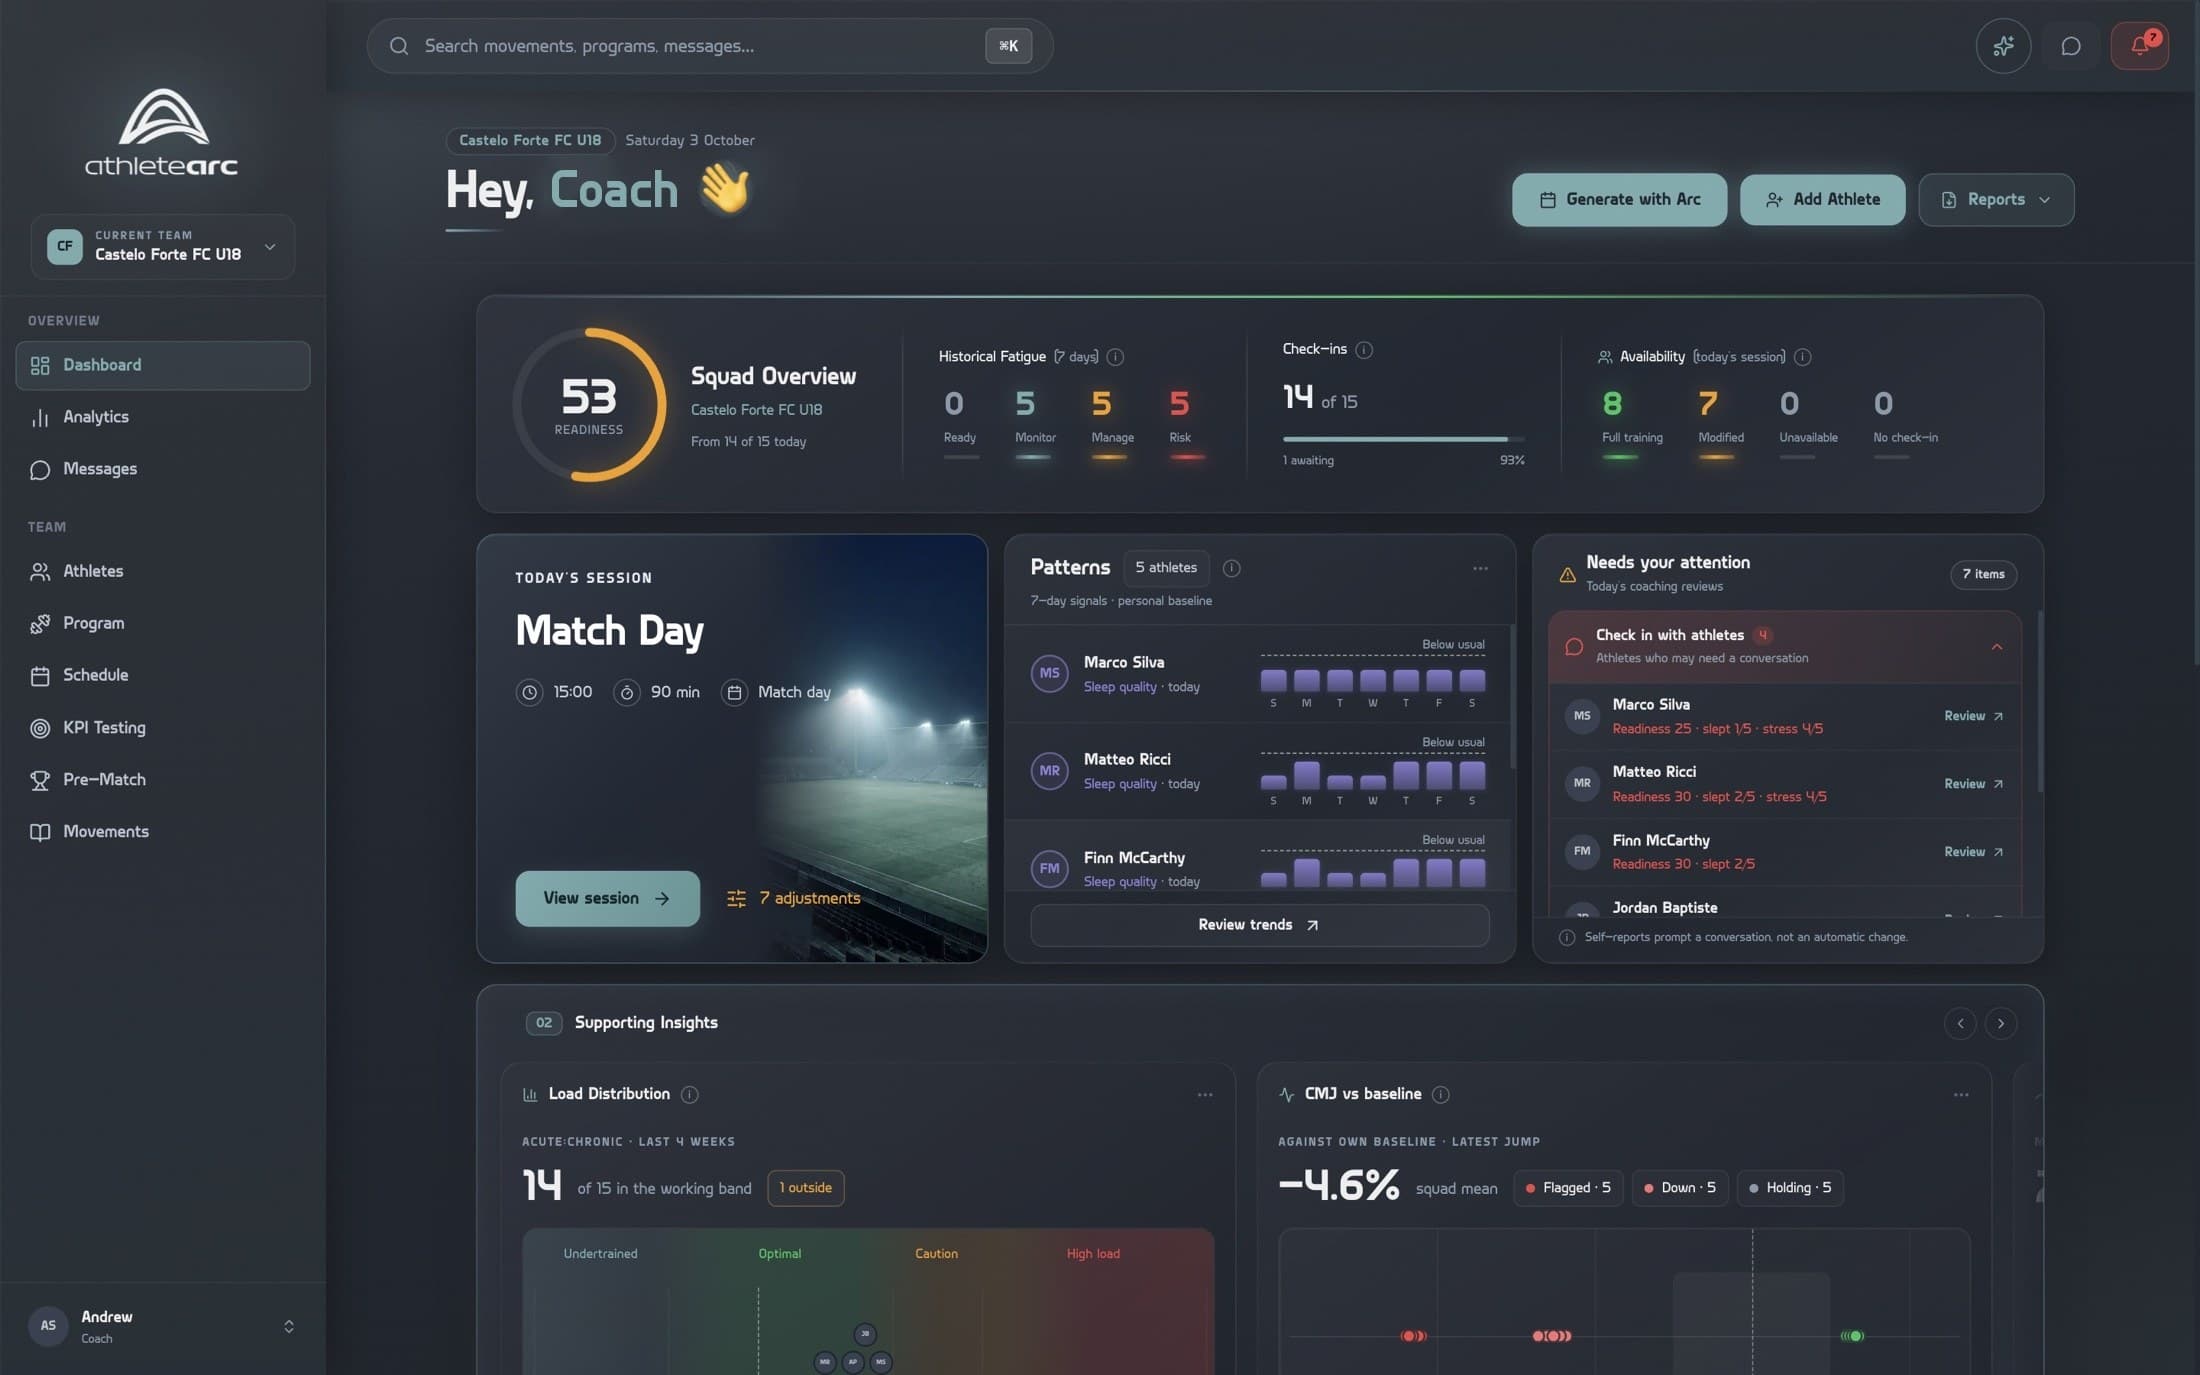Screen dimensions: 2200x1375
Task: Click info icon next to Patterns
Action: point(1231,568)
